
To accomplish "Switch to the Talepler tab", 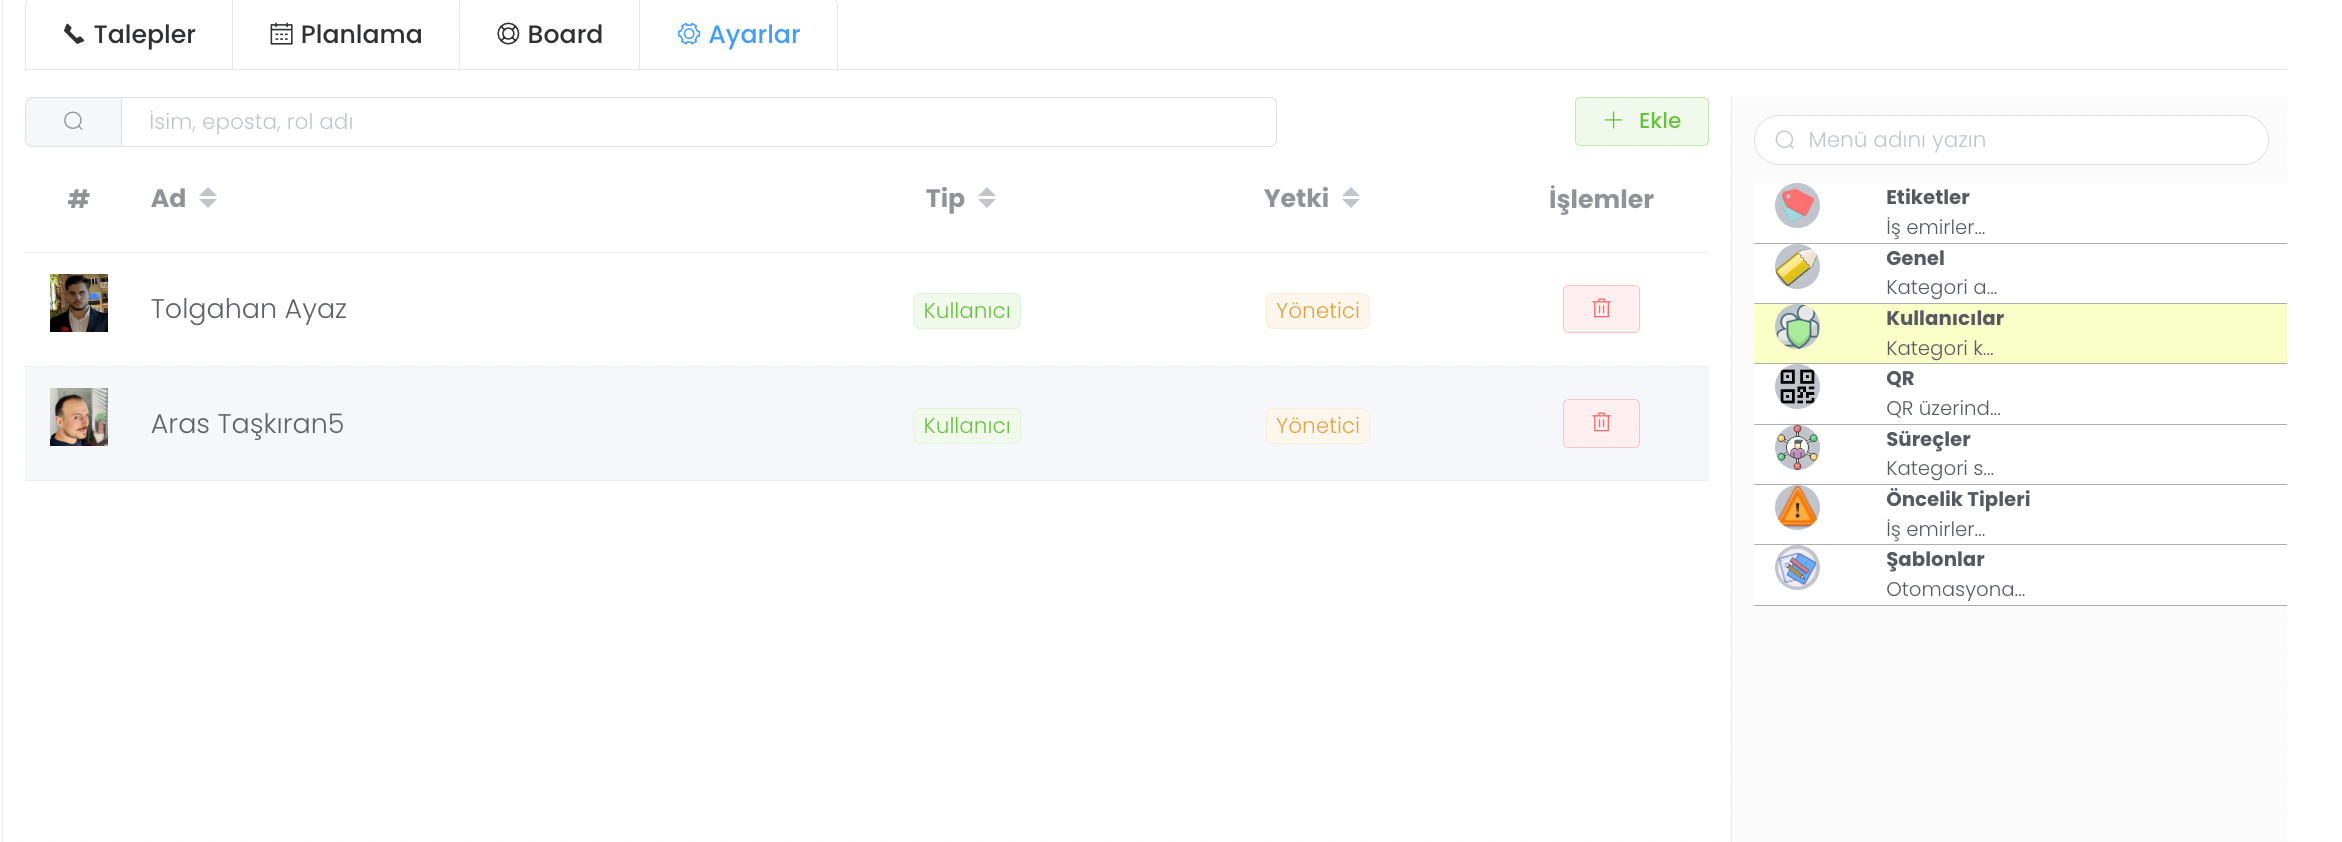I will tap(130, 35).
